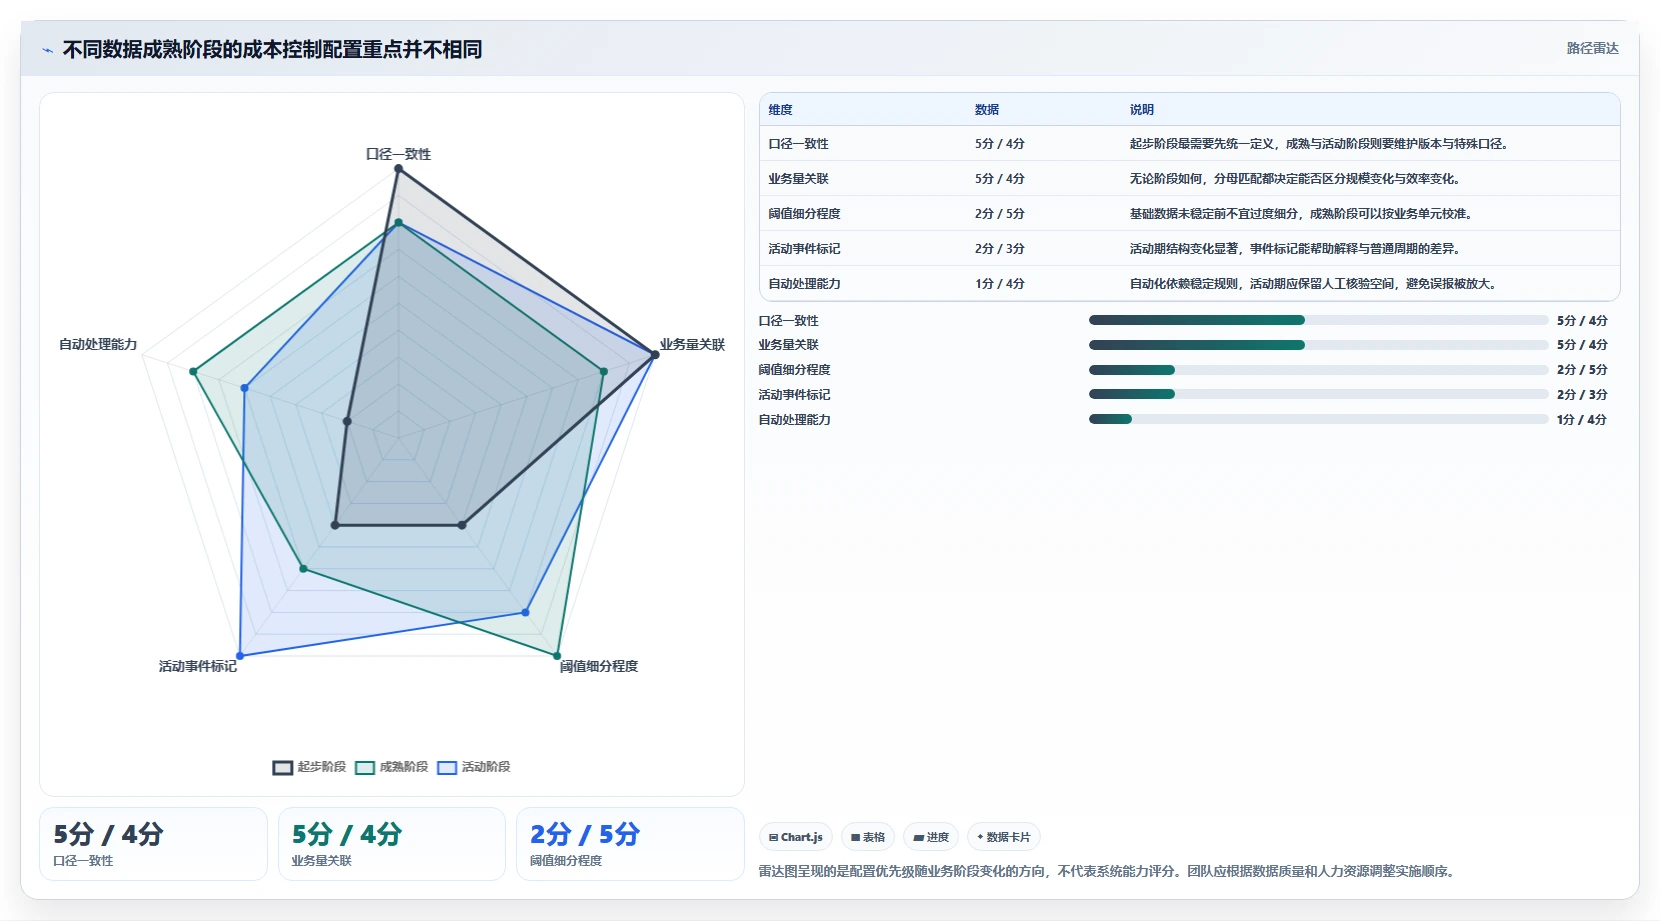This screenshot has height=921, width=1660.
Task: Click the Chart.js chip
Action: coord(796,837)
